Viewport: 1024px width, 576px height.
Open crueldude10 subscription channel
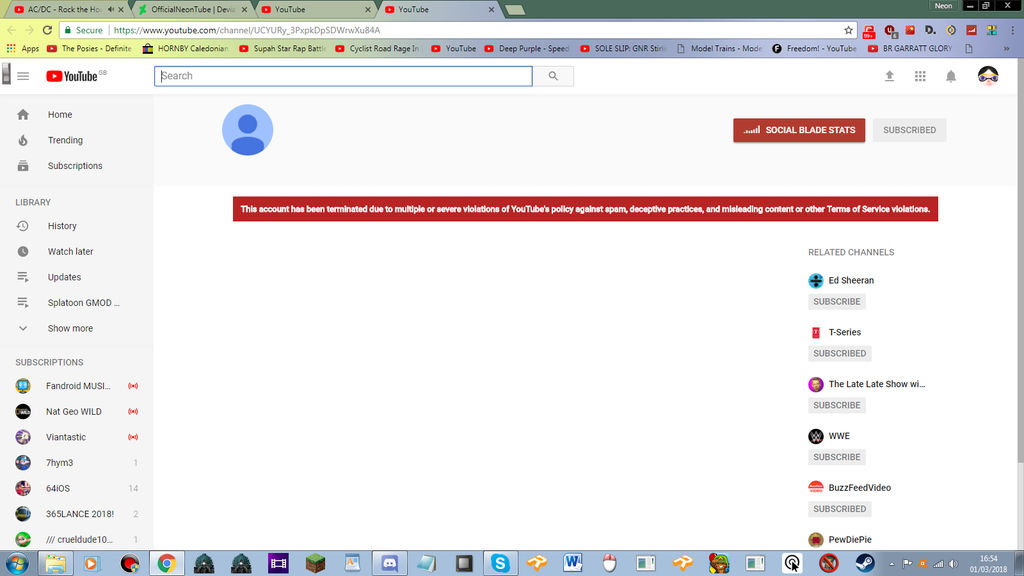click(76, 539)
